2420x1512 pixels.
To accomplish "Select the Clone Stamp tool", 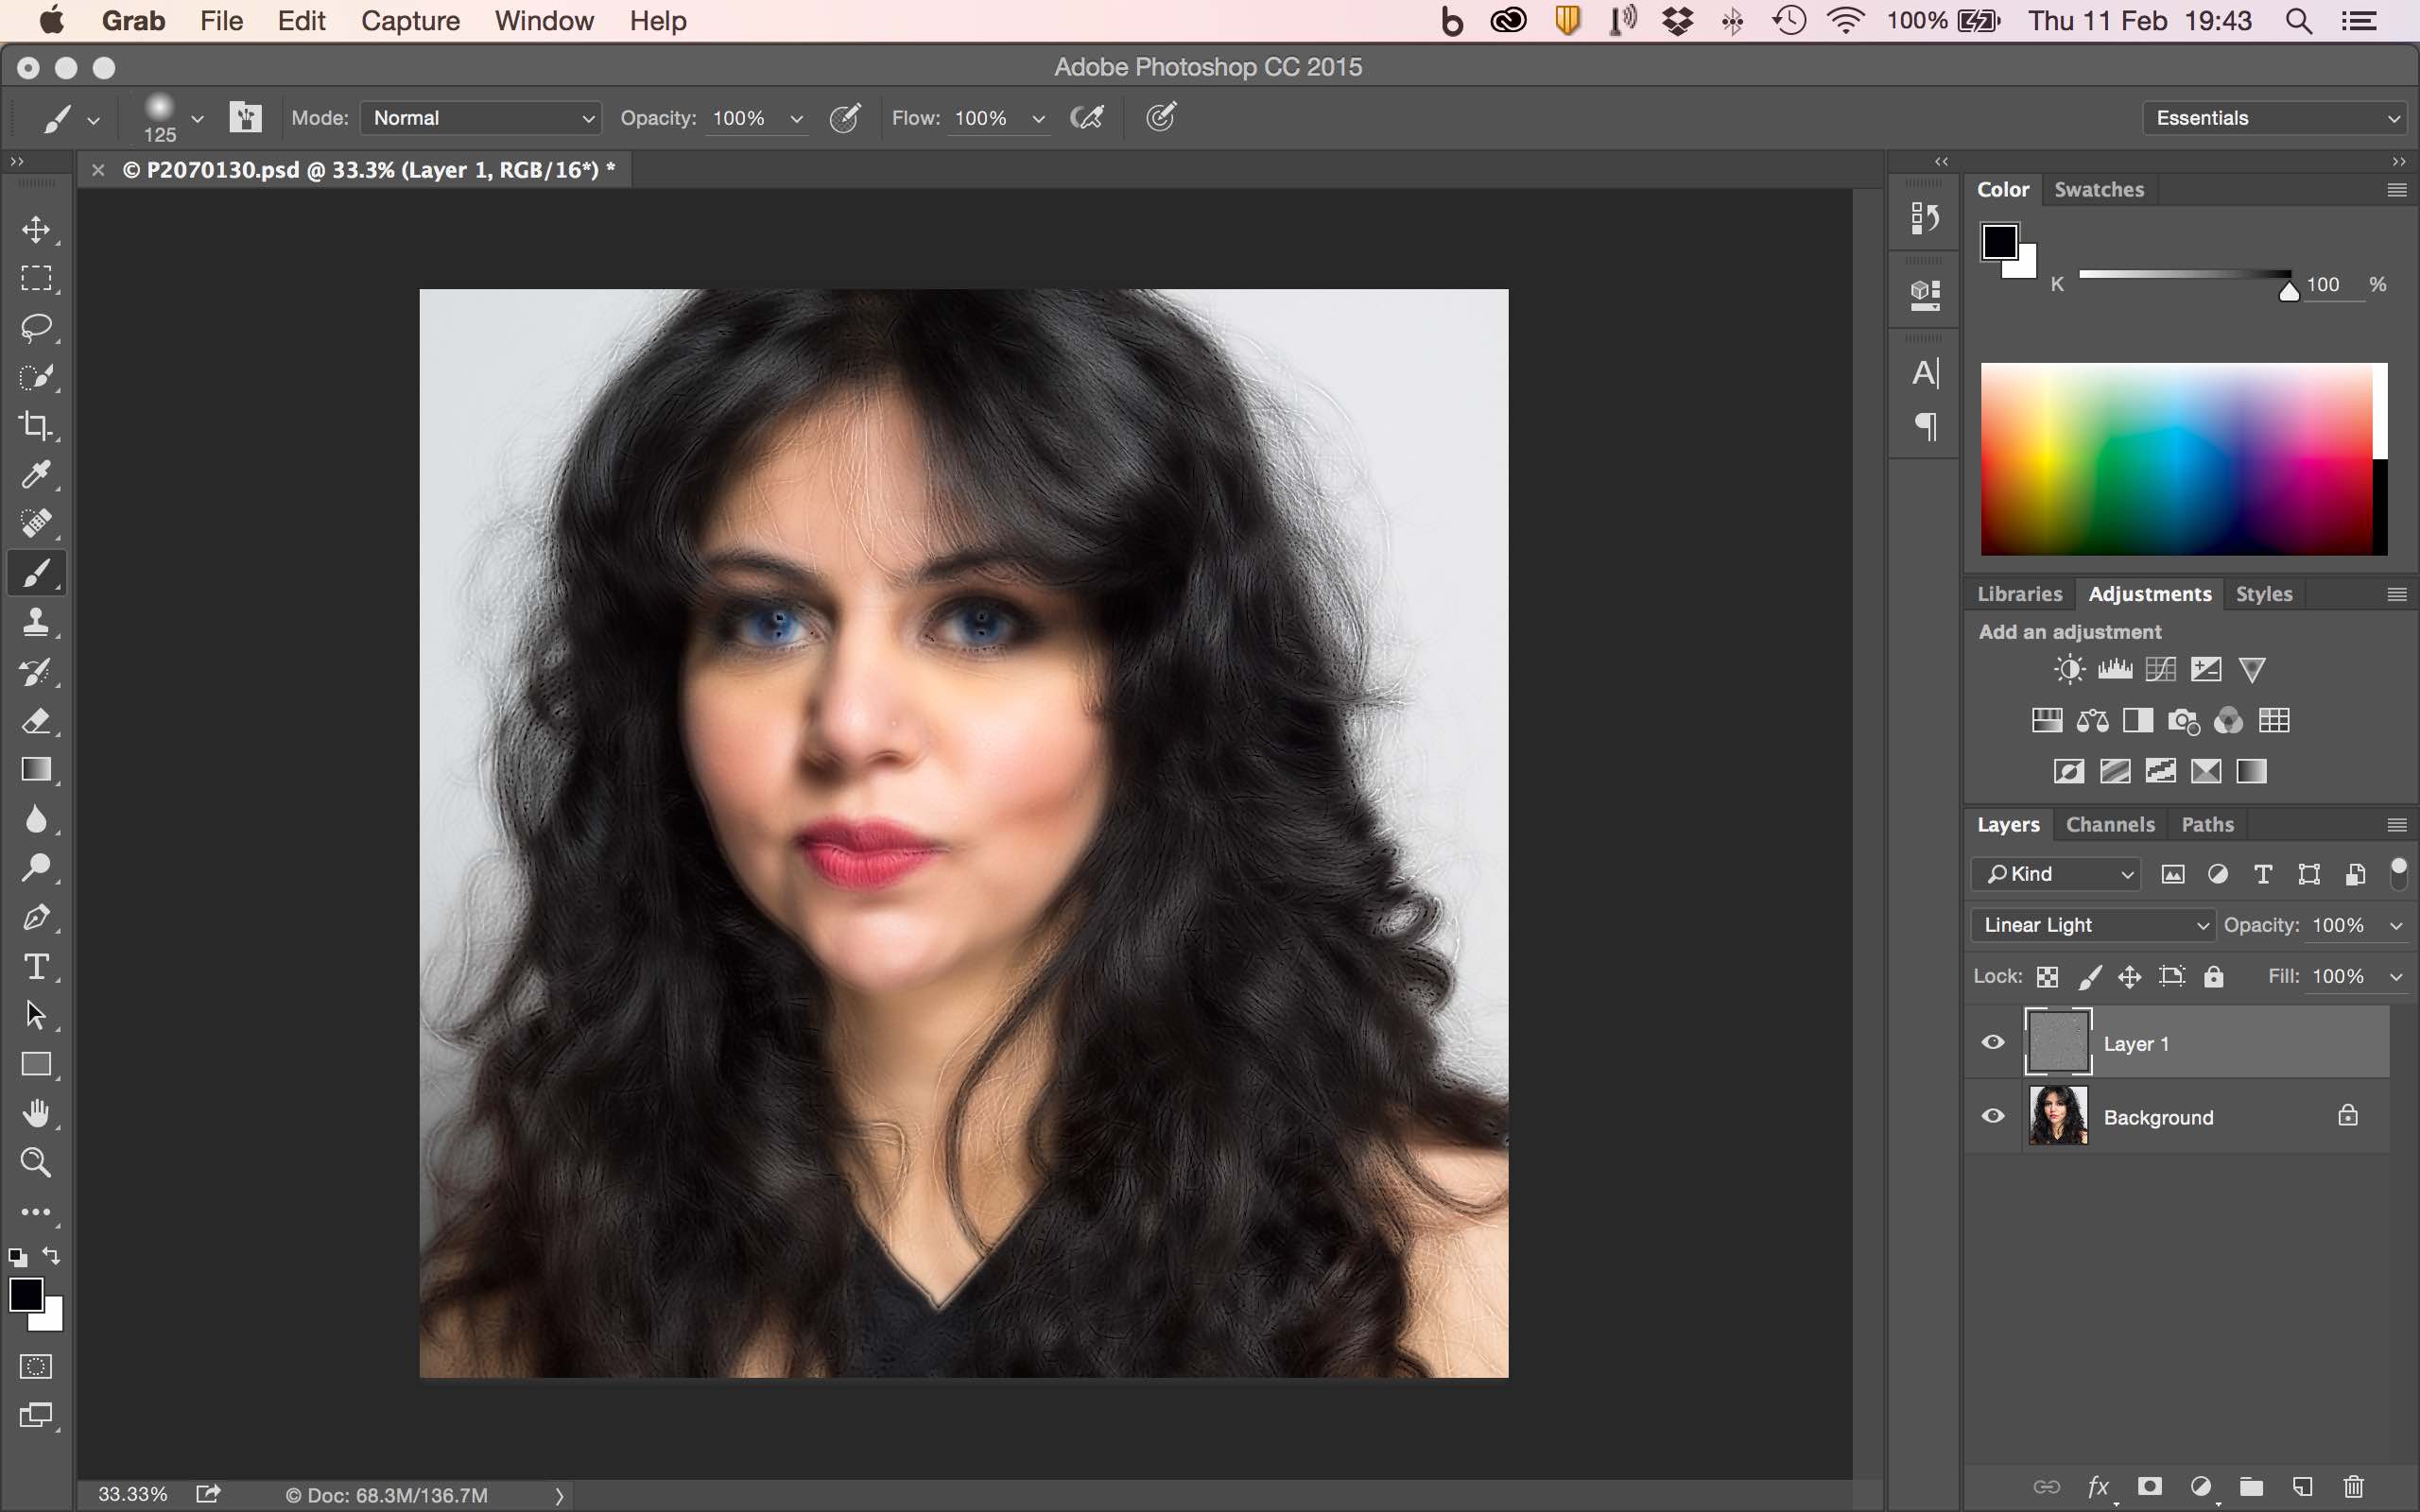I will [37, 622].
